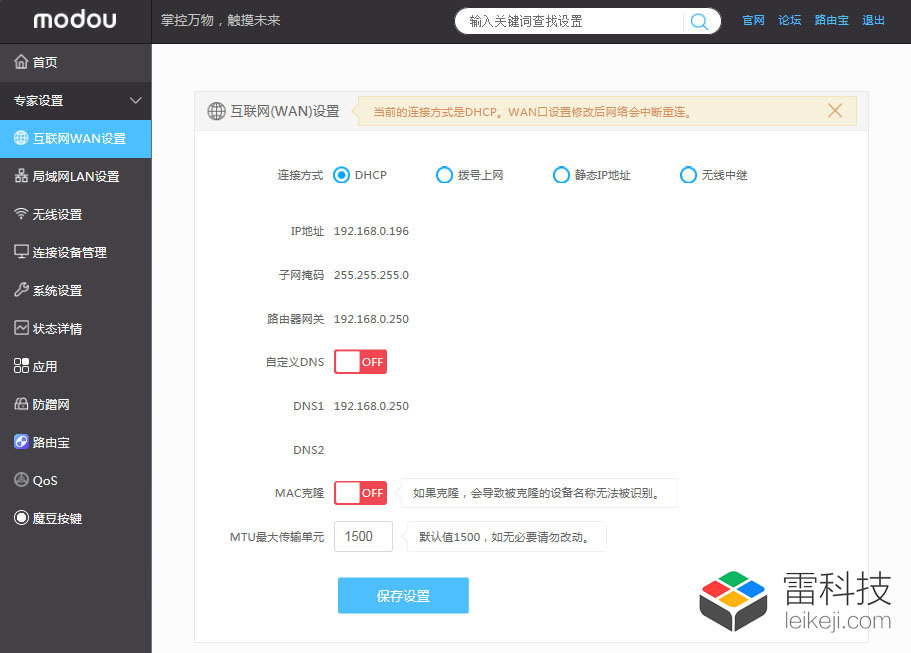Choose the 静态IP地址 connection mode
911x653 pixels.
[561, 175]
